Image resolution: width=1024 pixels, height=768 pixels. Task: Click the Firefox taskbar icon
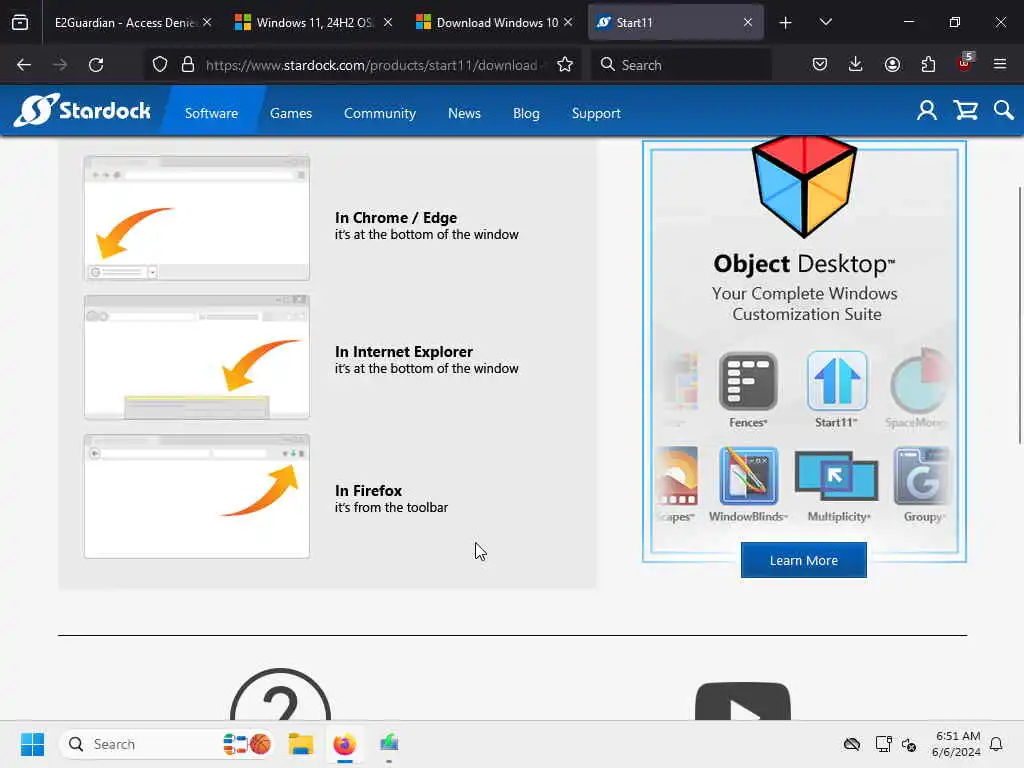(x=345, y=744)
